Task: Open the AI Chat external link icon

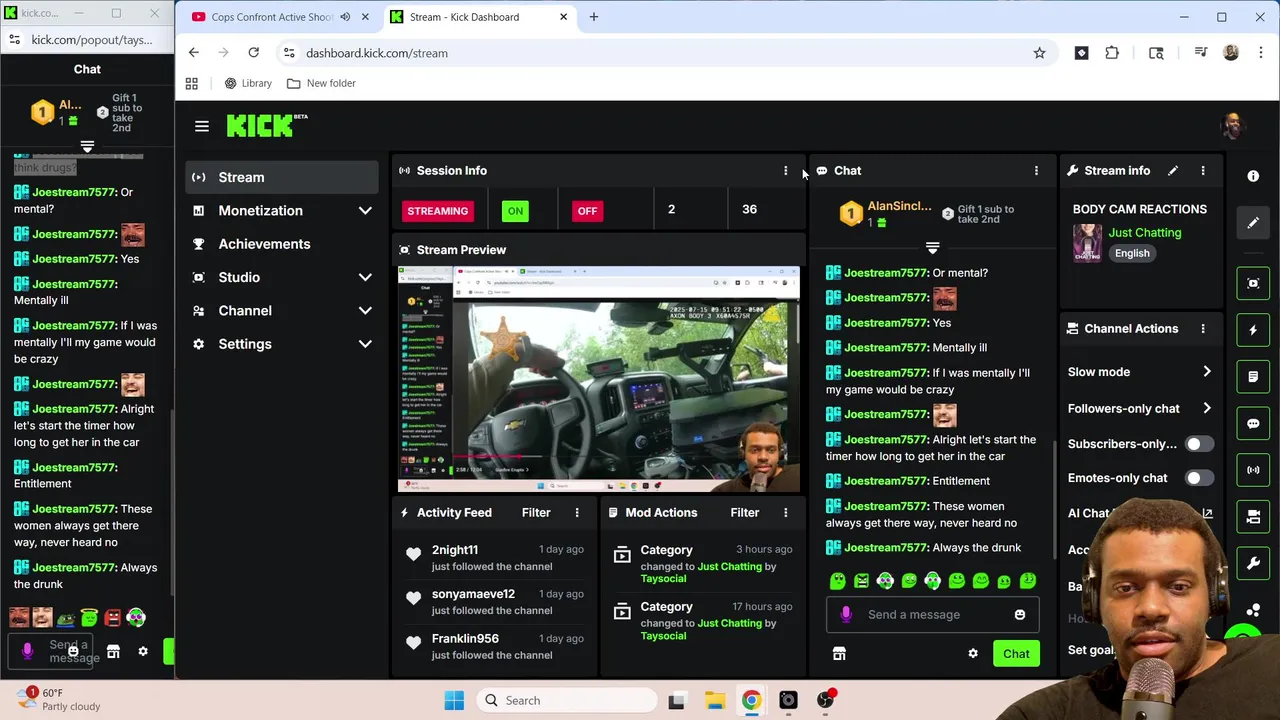Action: click(1207, 513)
